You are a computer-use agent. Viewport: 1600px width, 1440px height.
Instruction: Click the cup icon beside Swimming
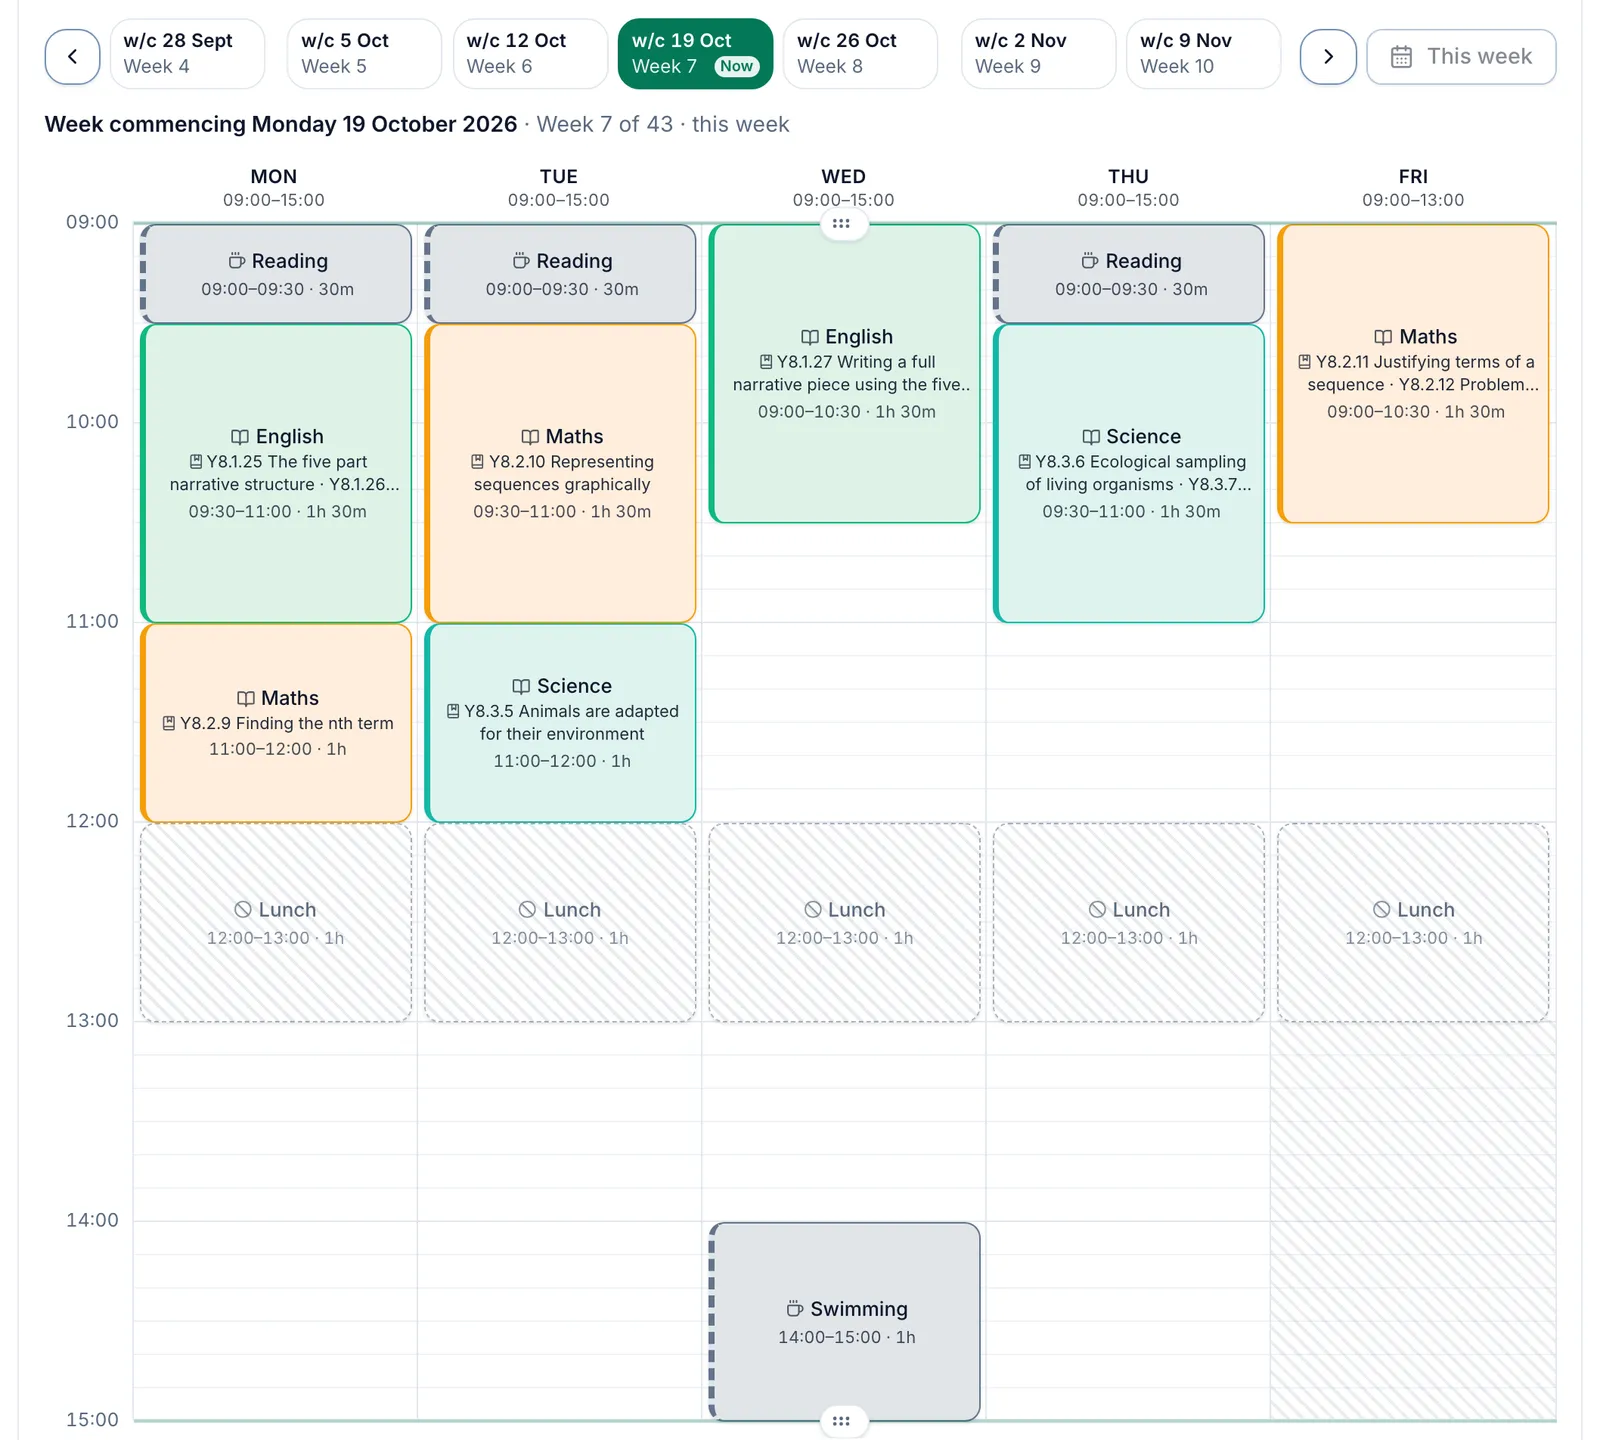(795, 1309)
